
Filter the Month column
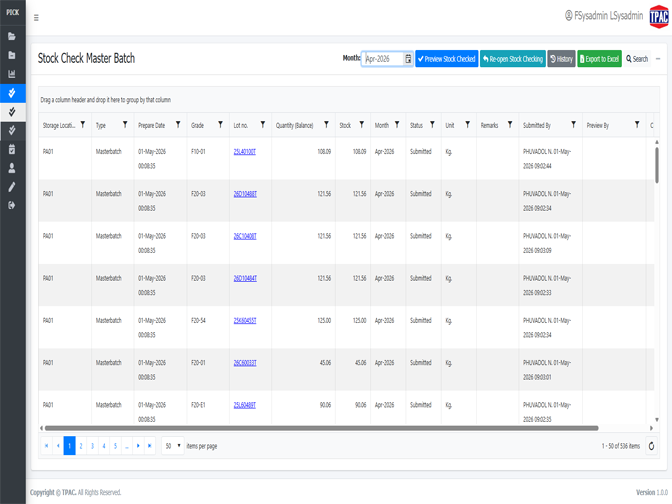[x=397, y=125]
